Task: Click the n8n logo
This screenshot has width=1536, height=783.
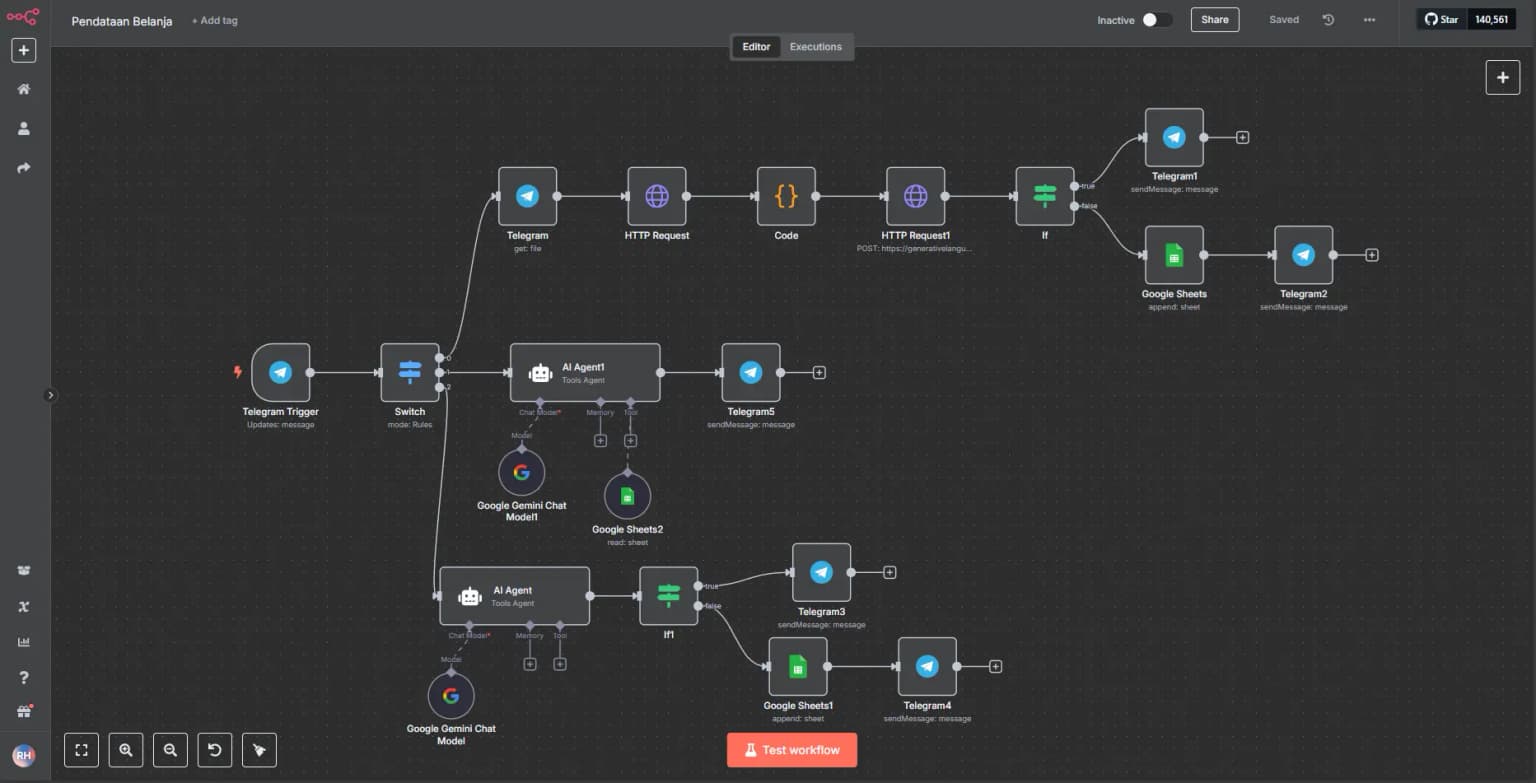Action: 24,16
